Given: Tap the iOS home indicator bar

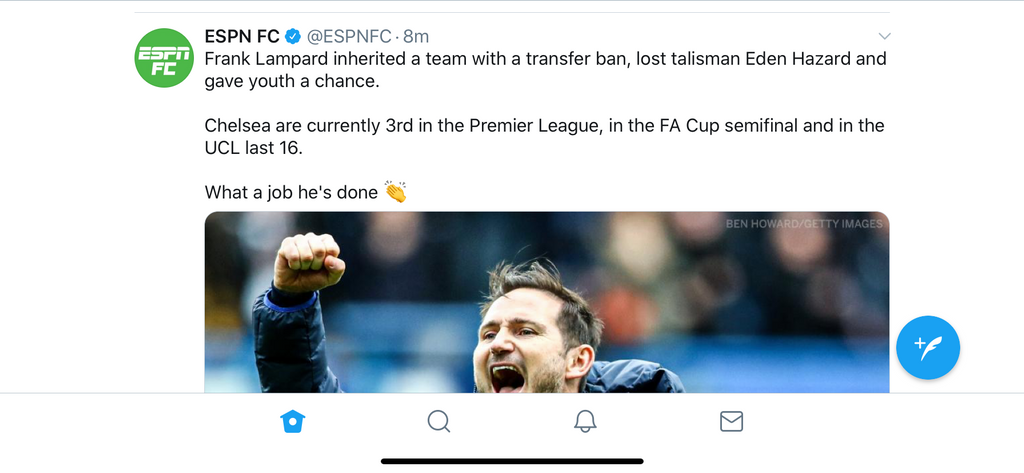Looking at the screenshot, I should (512, 461).
